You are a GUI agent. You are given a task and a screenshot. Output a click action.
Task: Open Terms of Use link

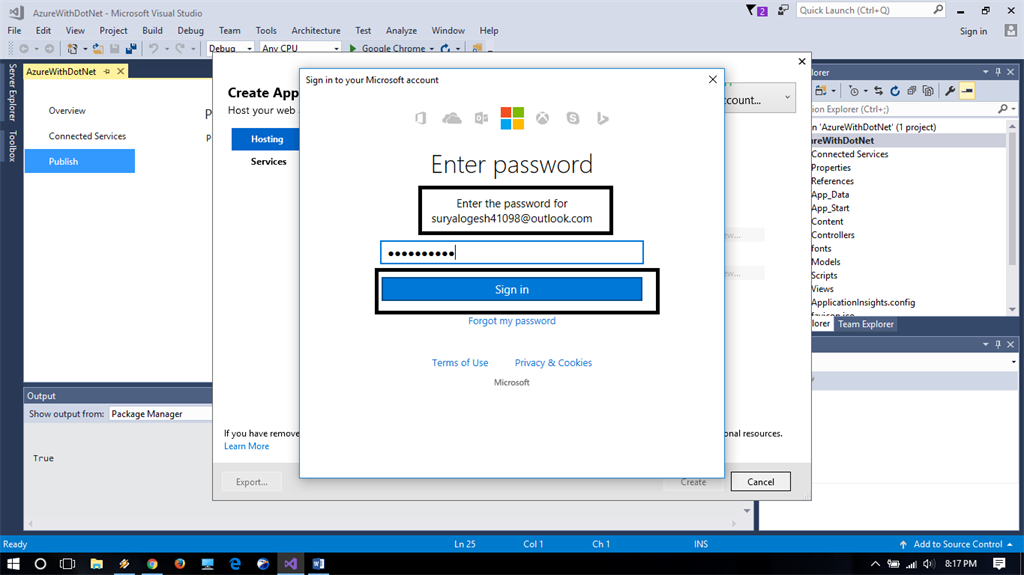coord(460,363)
